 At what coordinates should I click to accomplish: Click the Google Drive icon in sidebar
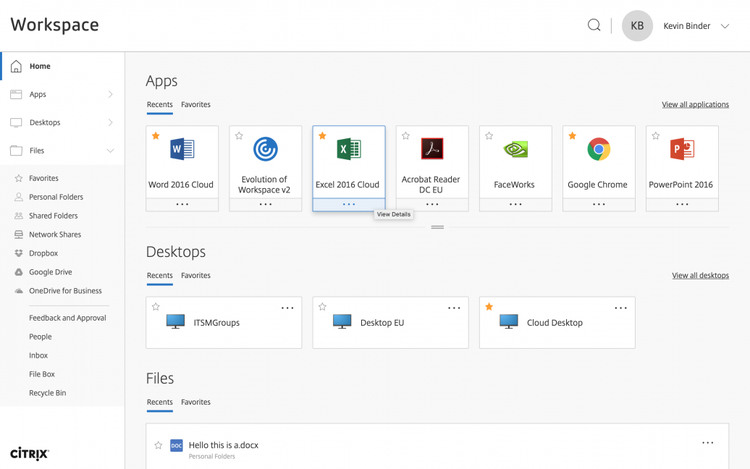click(x=19, y=272)
